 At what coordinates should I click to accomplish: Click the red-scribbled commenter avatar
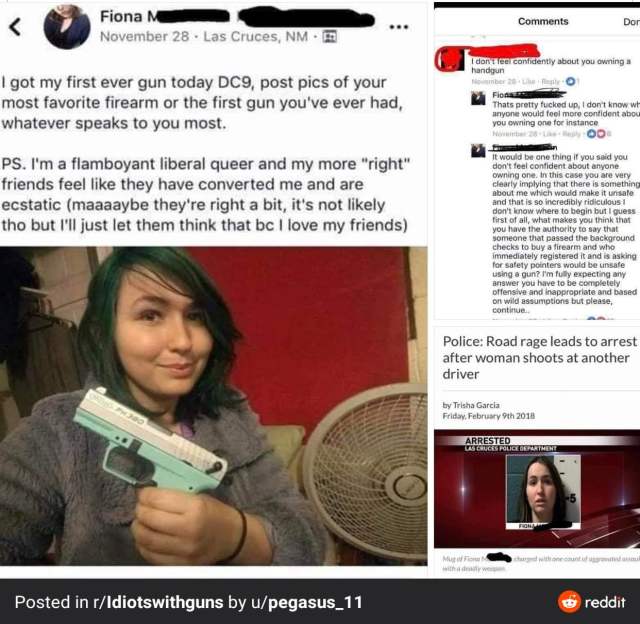coord(451,60)
